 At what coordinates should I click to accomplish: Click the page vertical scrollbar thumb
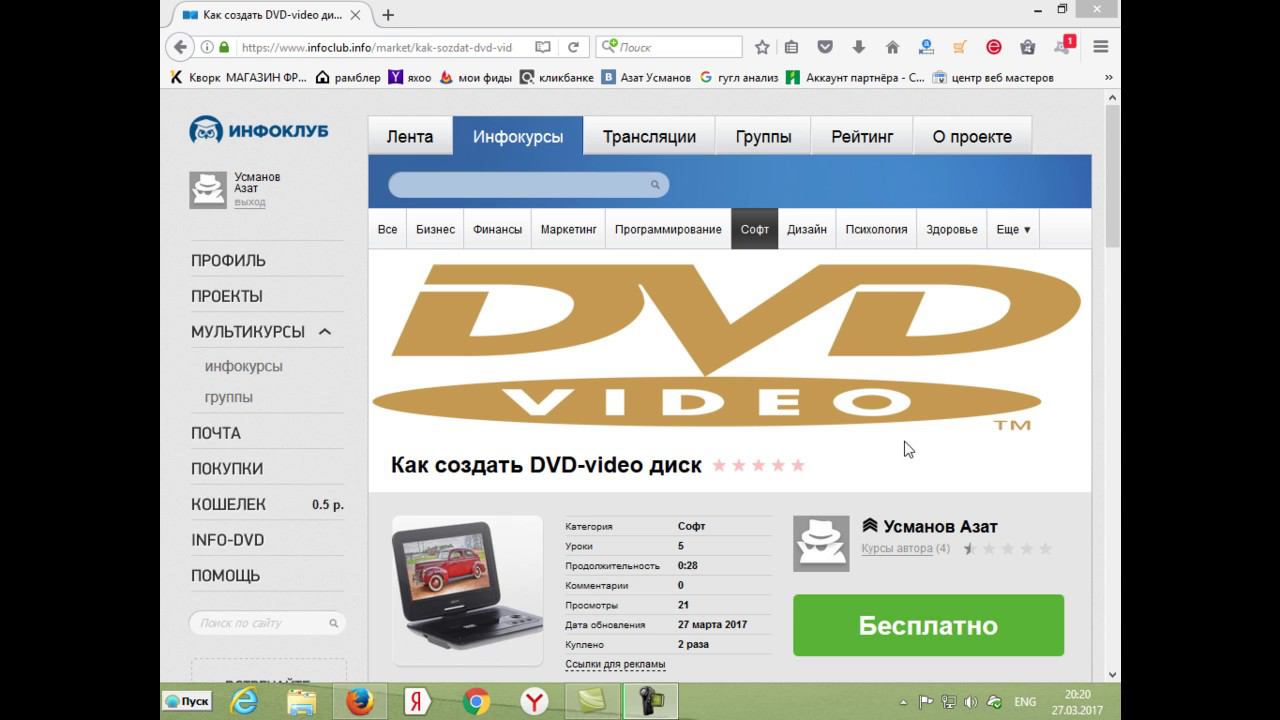tap(1112, 175)
